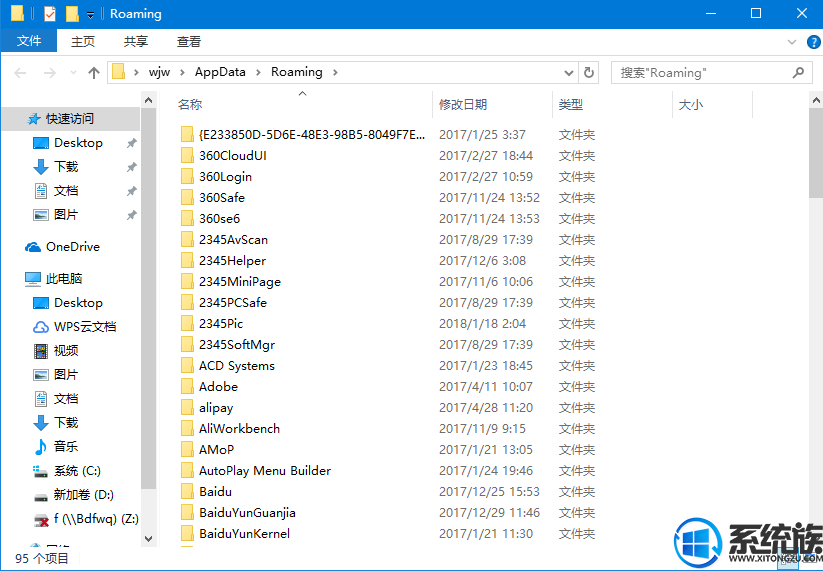Select the AutoPlay Menu Builder folder

[265, 471]
